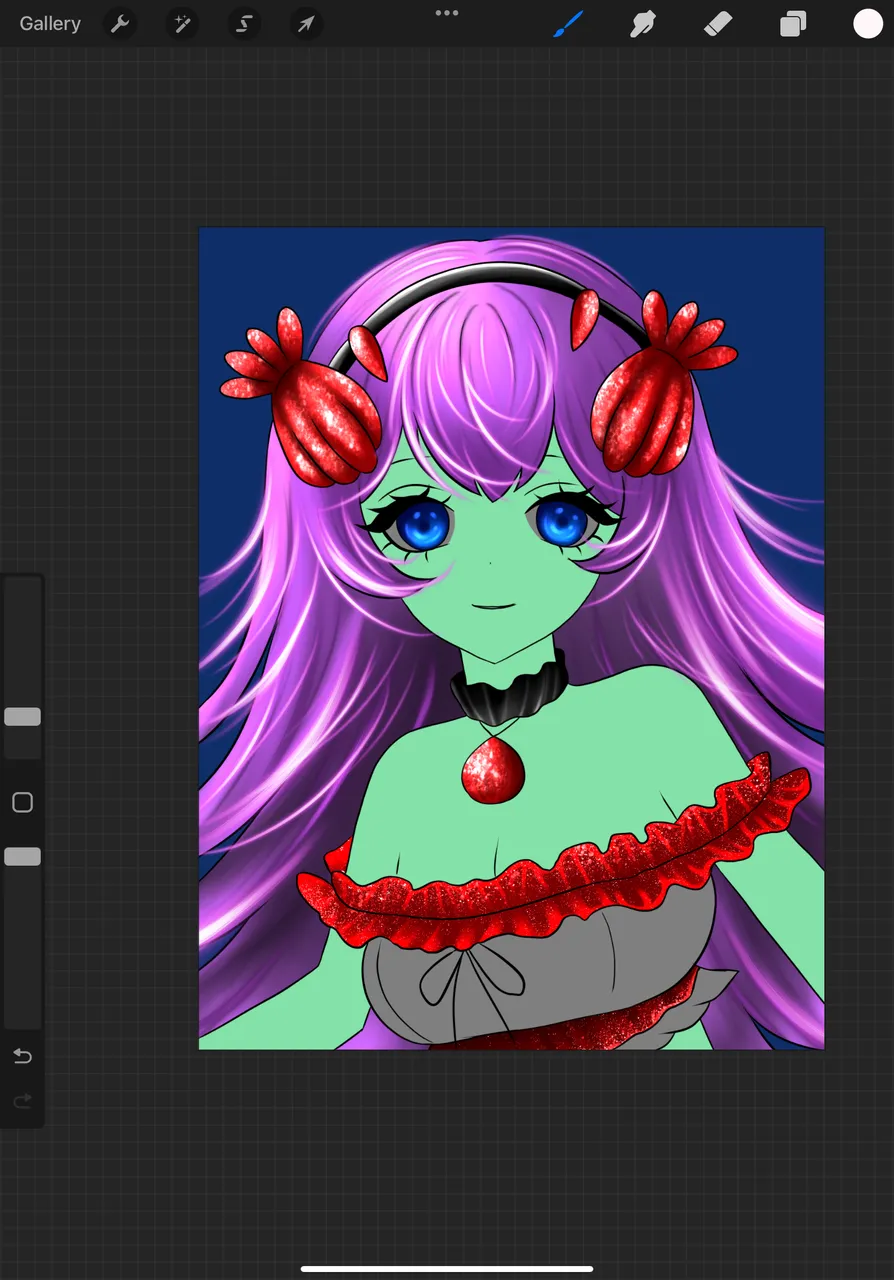Open the white color picker circle

(868, 24)
